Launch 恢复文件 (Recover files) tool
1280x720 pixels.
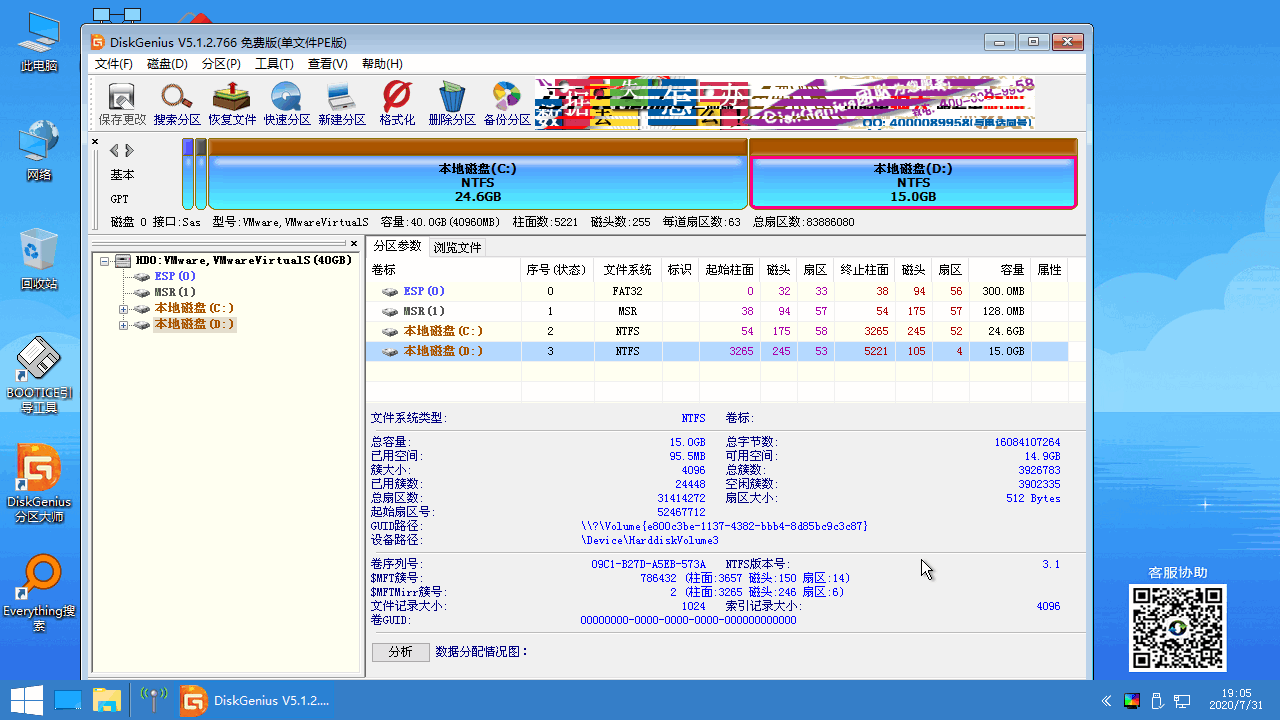232,104
